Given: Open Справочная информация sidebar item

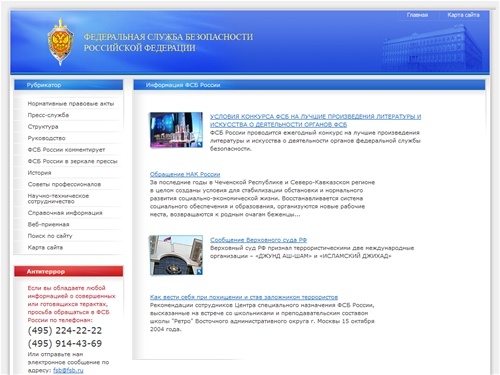Looking at the screenshot, I should tap(65, 213).
